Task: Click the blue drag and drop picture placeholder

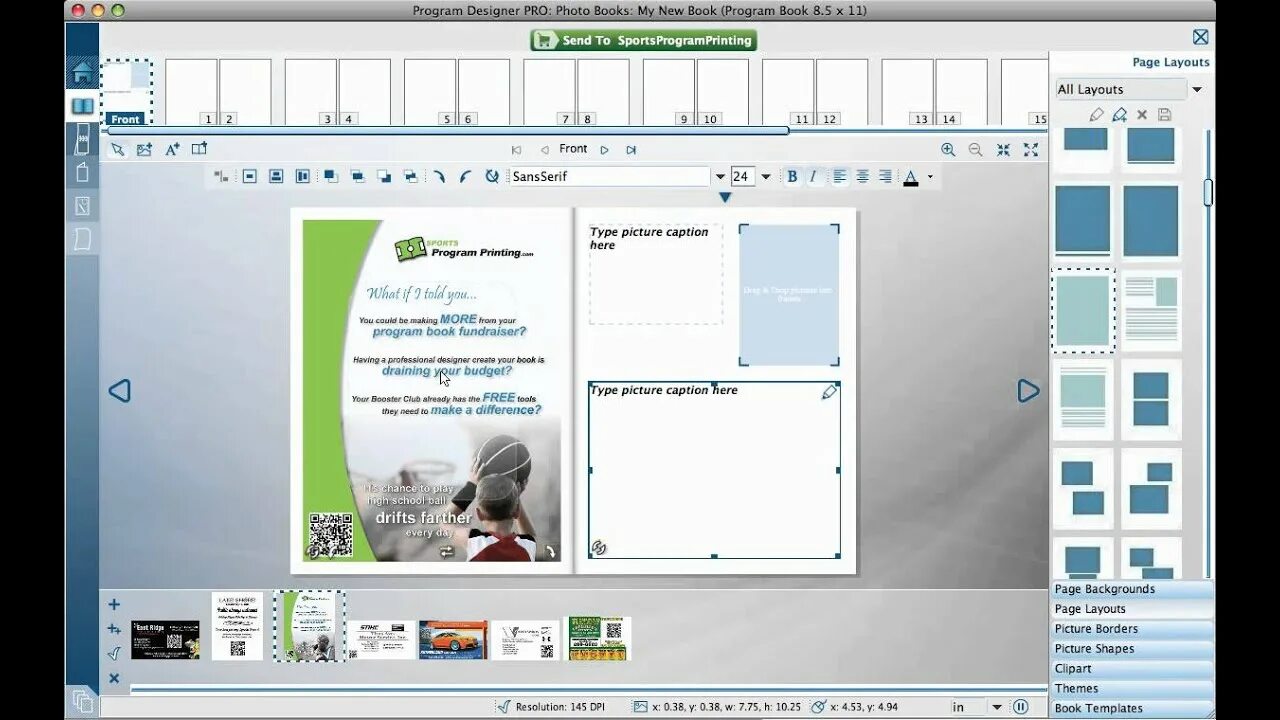Action: pyautogui.click(x=789, y=295)
